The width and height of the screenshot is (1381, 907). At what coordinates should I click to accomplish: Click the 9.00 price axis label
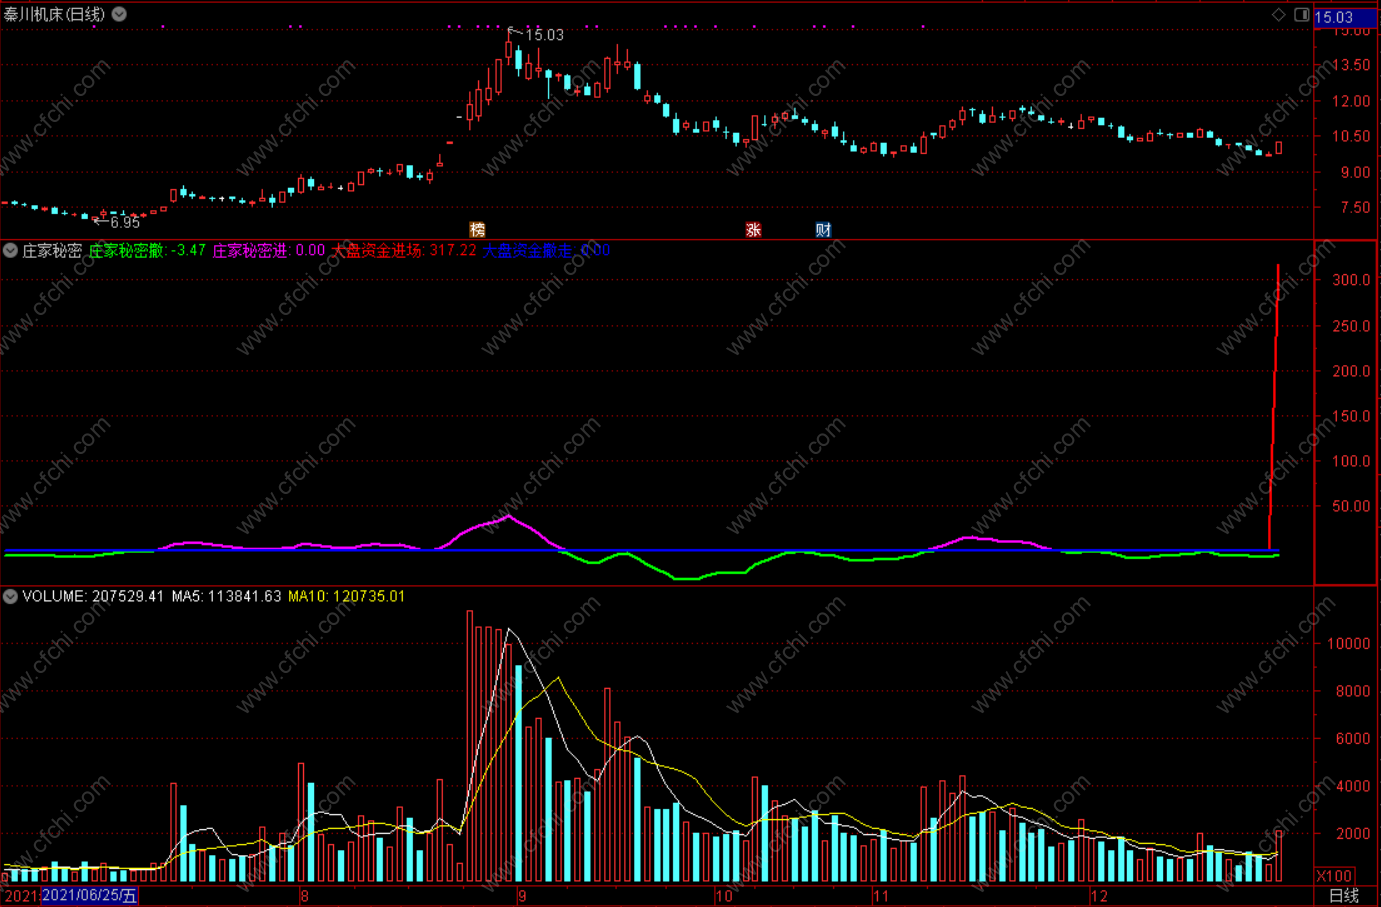1355,172
